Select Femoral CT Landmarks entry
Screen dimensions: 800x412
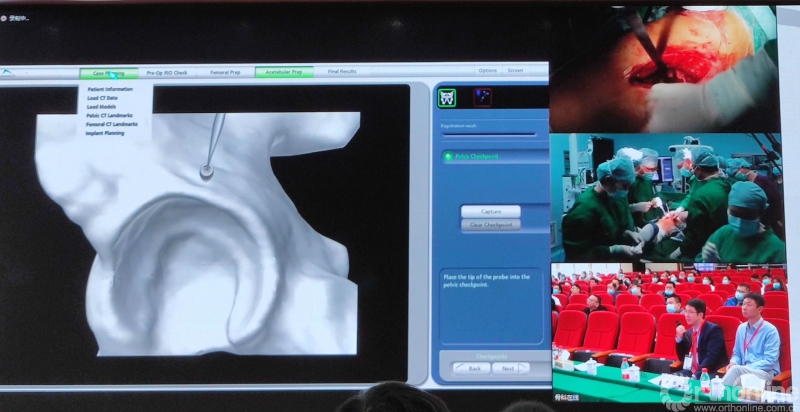pos(112,124)
